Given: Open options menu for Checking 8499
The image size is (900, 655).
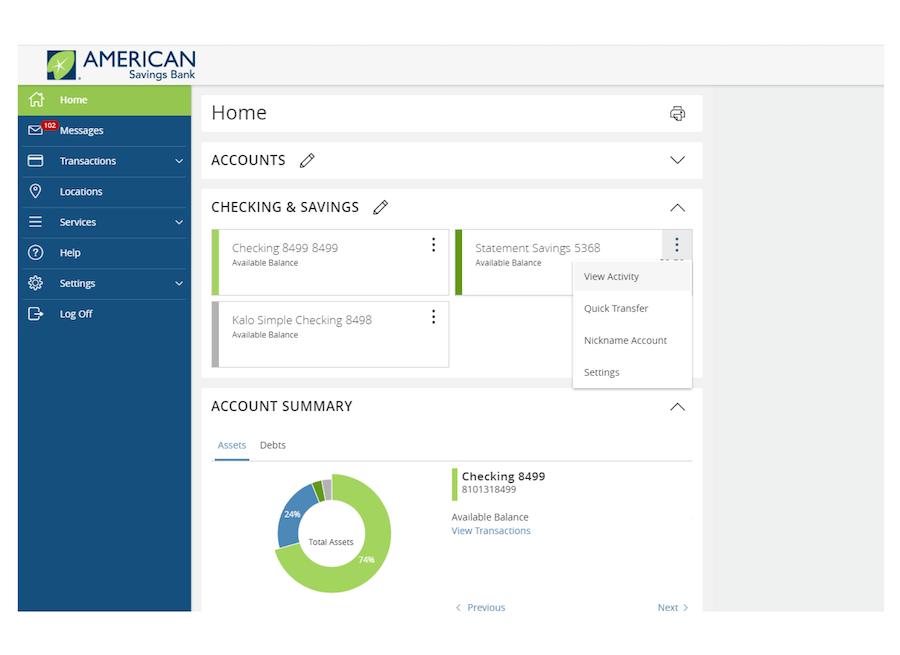Looking at the screenshot, I should pyautogui.click(x=433, y=245).
